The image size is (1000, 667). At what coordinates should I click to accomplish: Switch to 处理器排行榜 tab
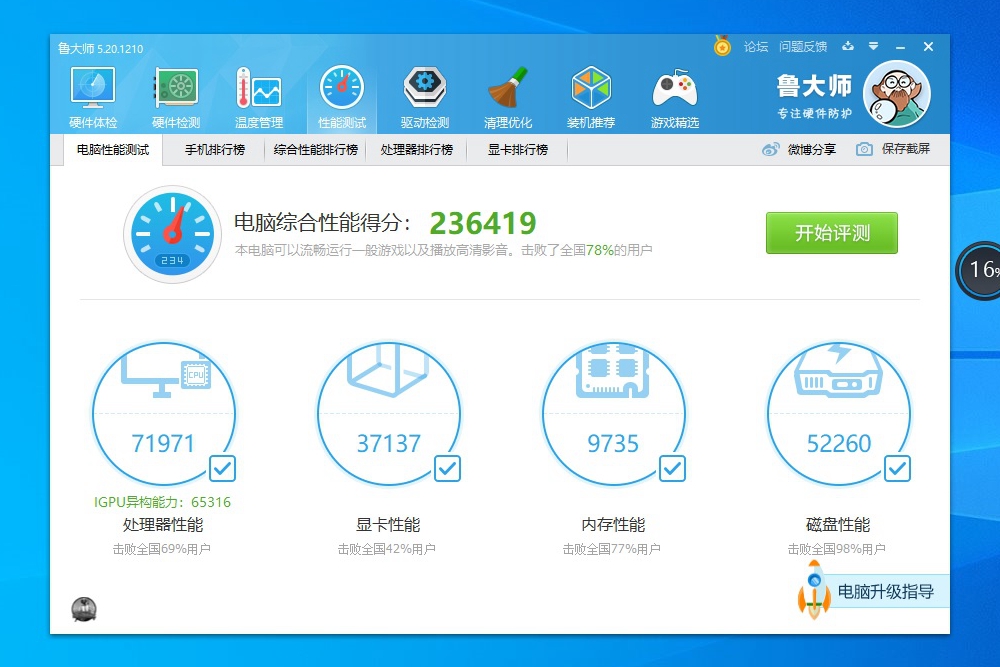point(416,150)
